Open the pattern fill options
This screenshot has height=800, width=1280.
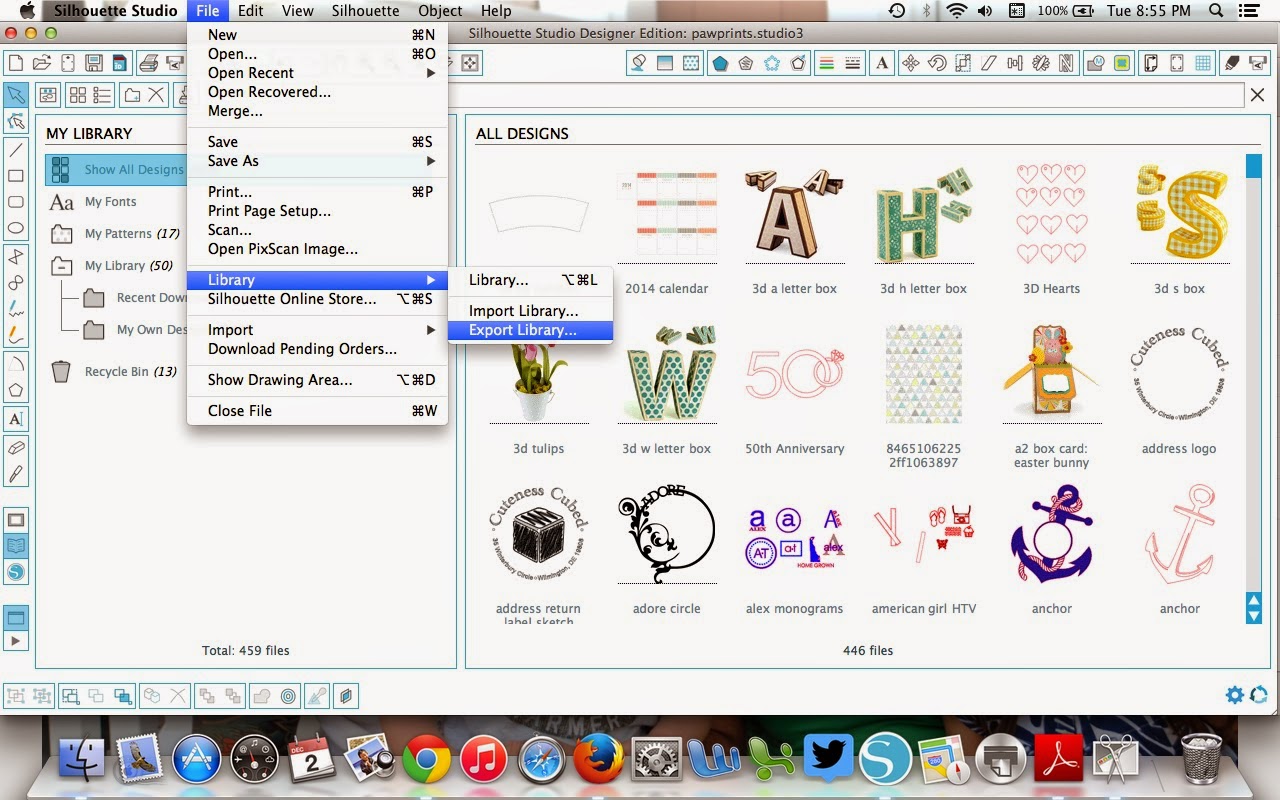pos(692,64)
